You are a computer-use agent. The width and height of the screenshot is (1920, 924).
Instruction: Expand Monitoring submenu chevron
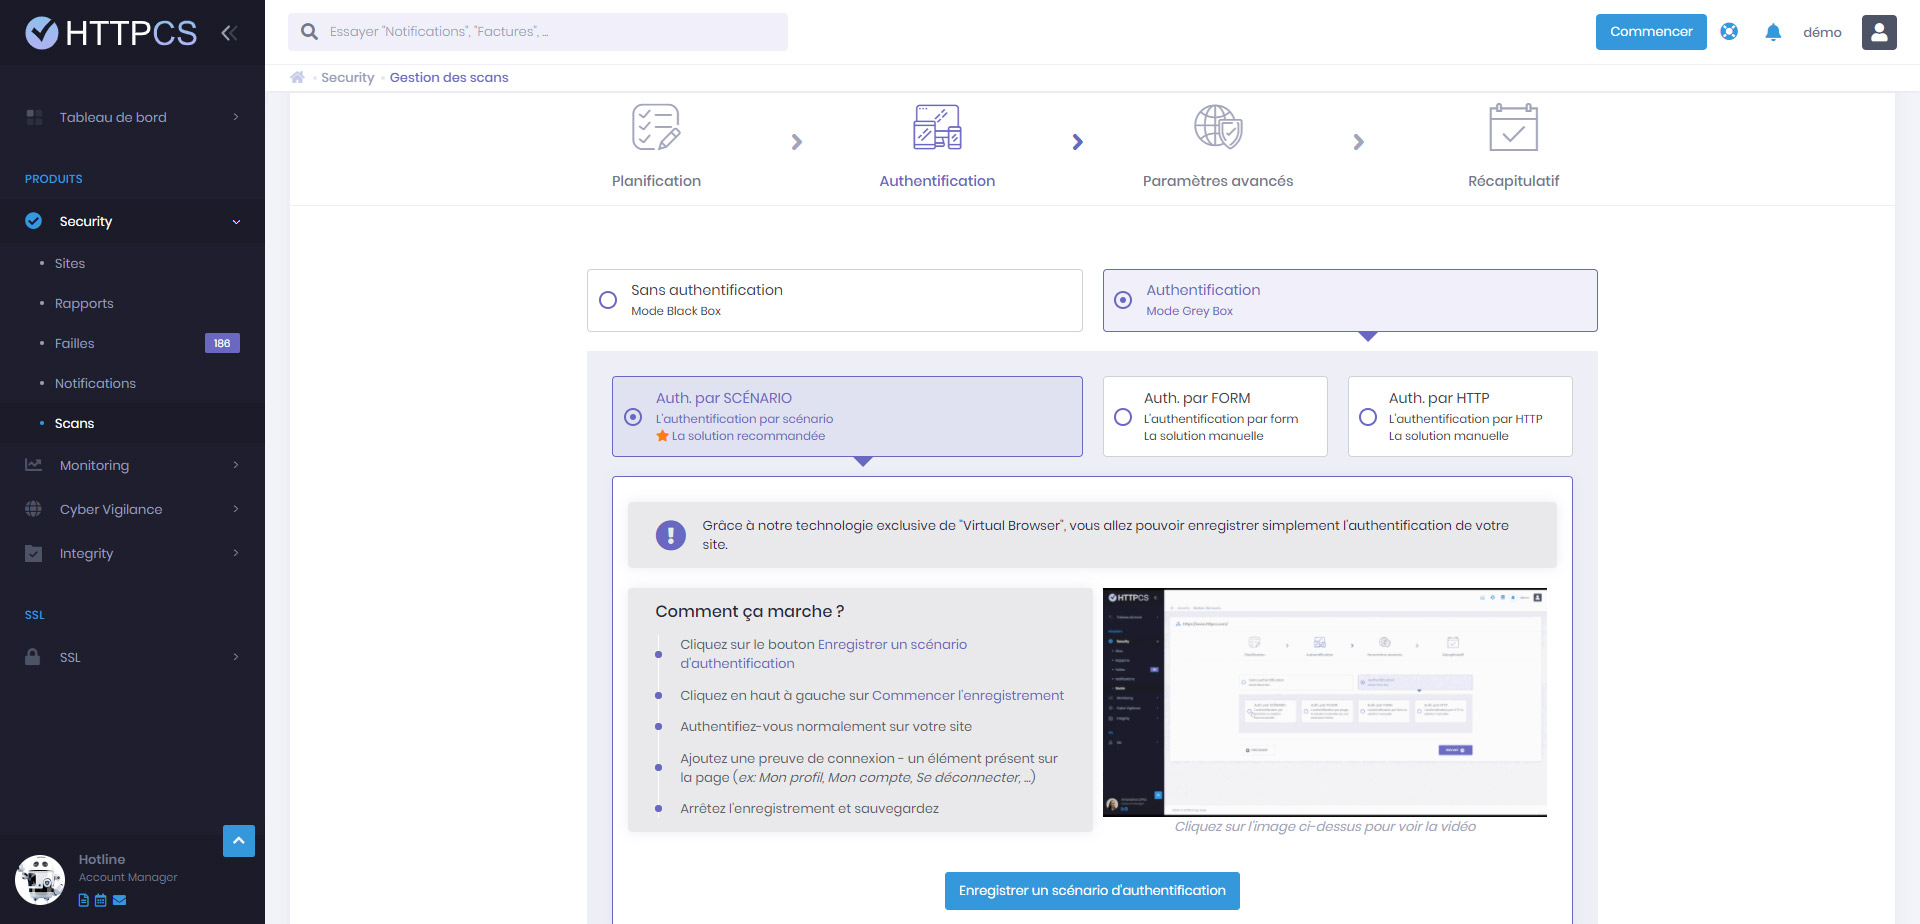click(236, 465)
